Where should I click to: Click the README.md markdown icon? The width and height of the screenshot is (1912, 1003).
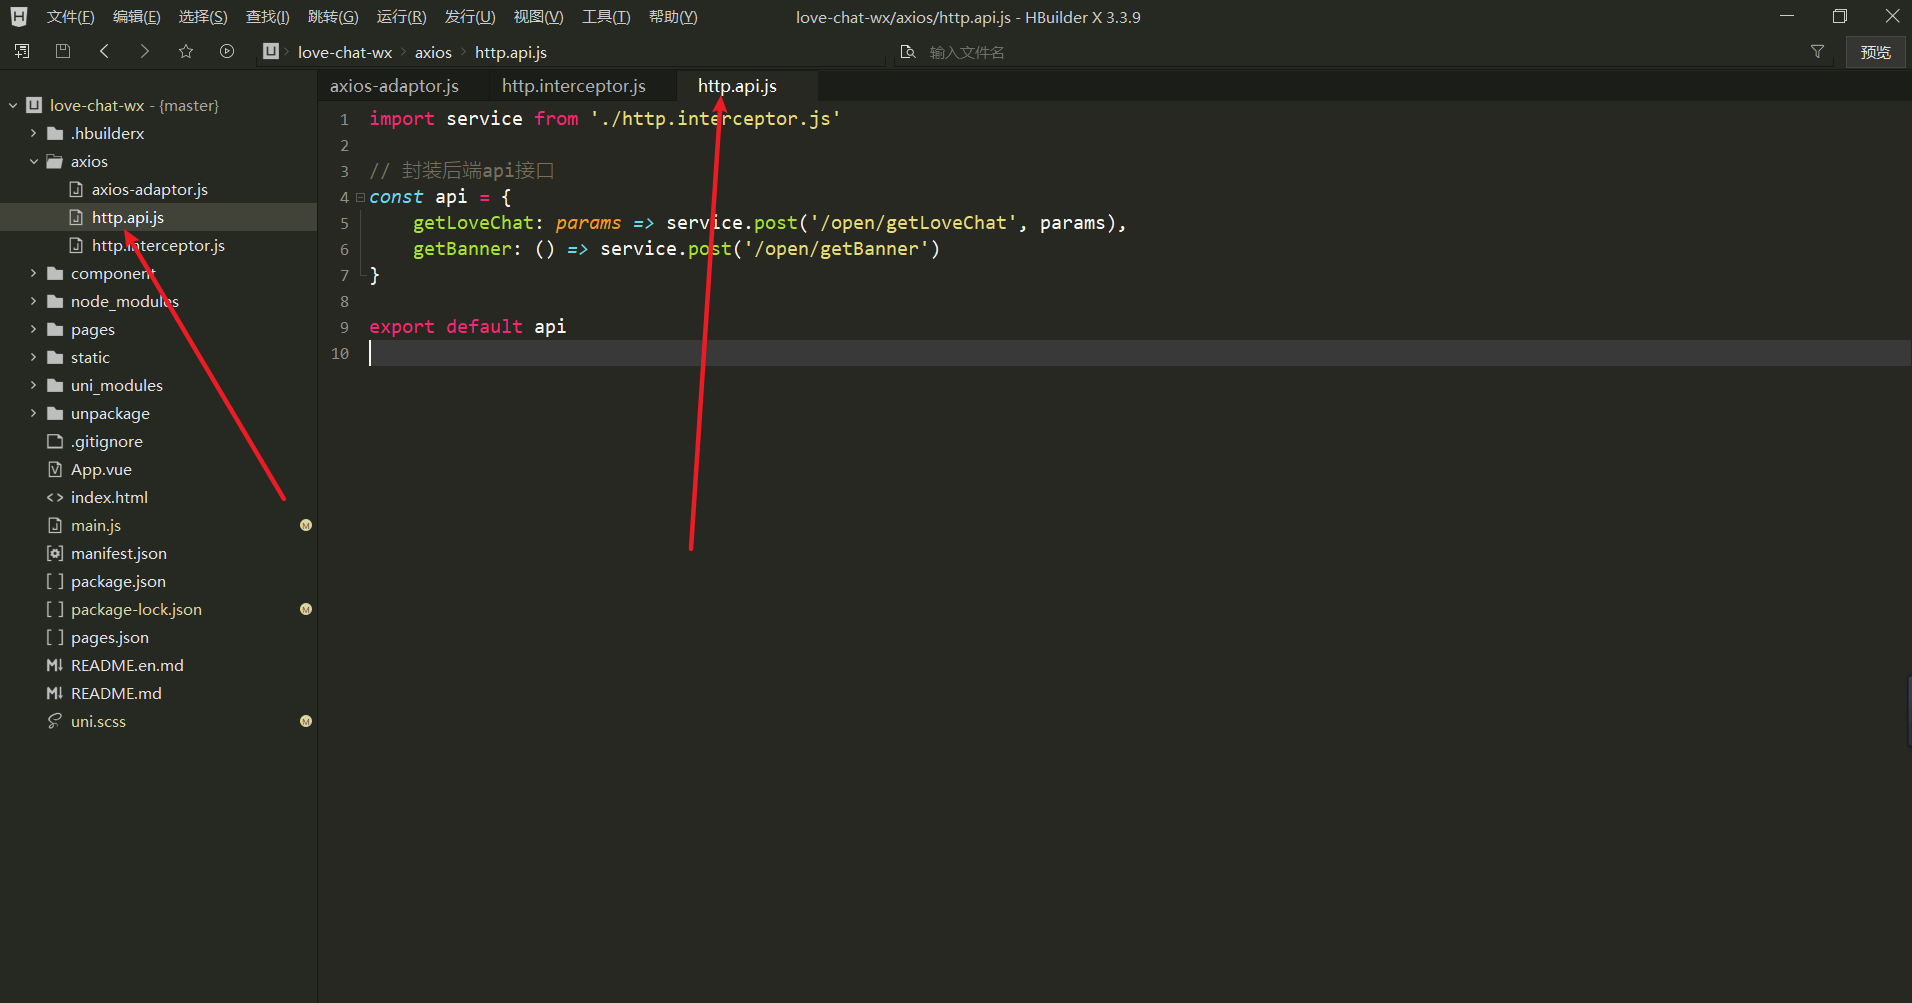click(55, 693)
